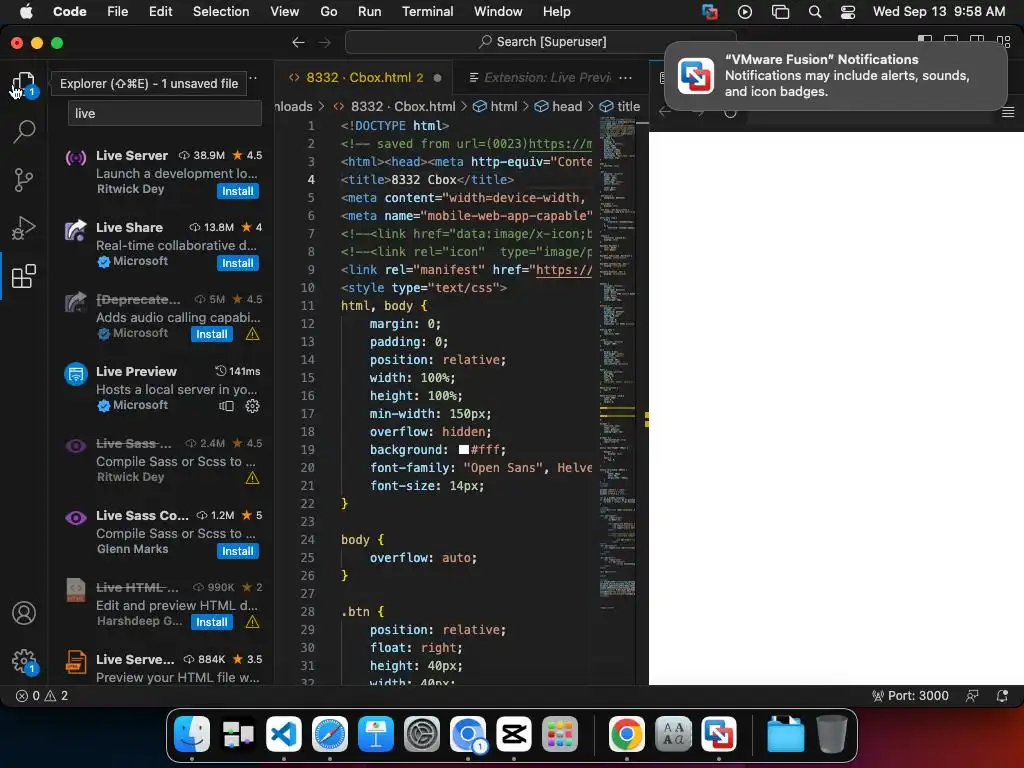Click Port: 3000 status bar item

pos(910,696)
